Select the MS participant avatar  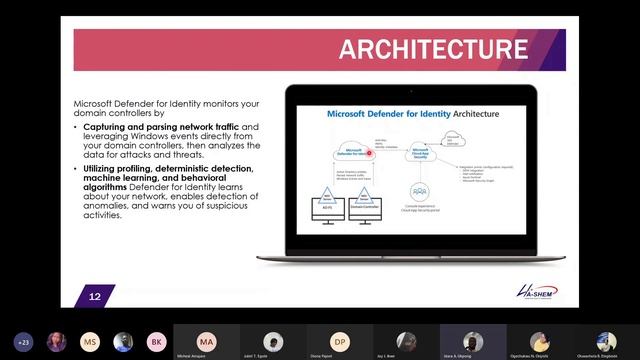tap(90, 342)
